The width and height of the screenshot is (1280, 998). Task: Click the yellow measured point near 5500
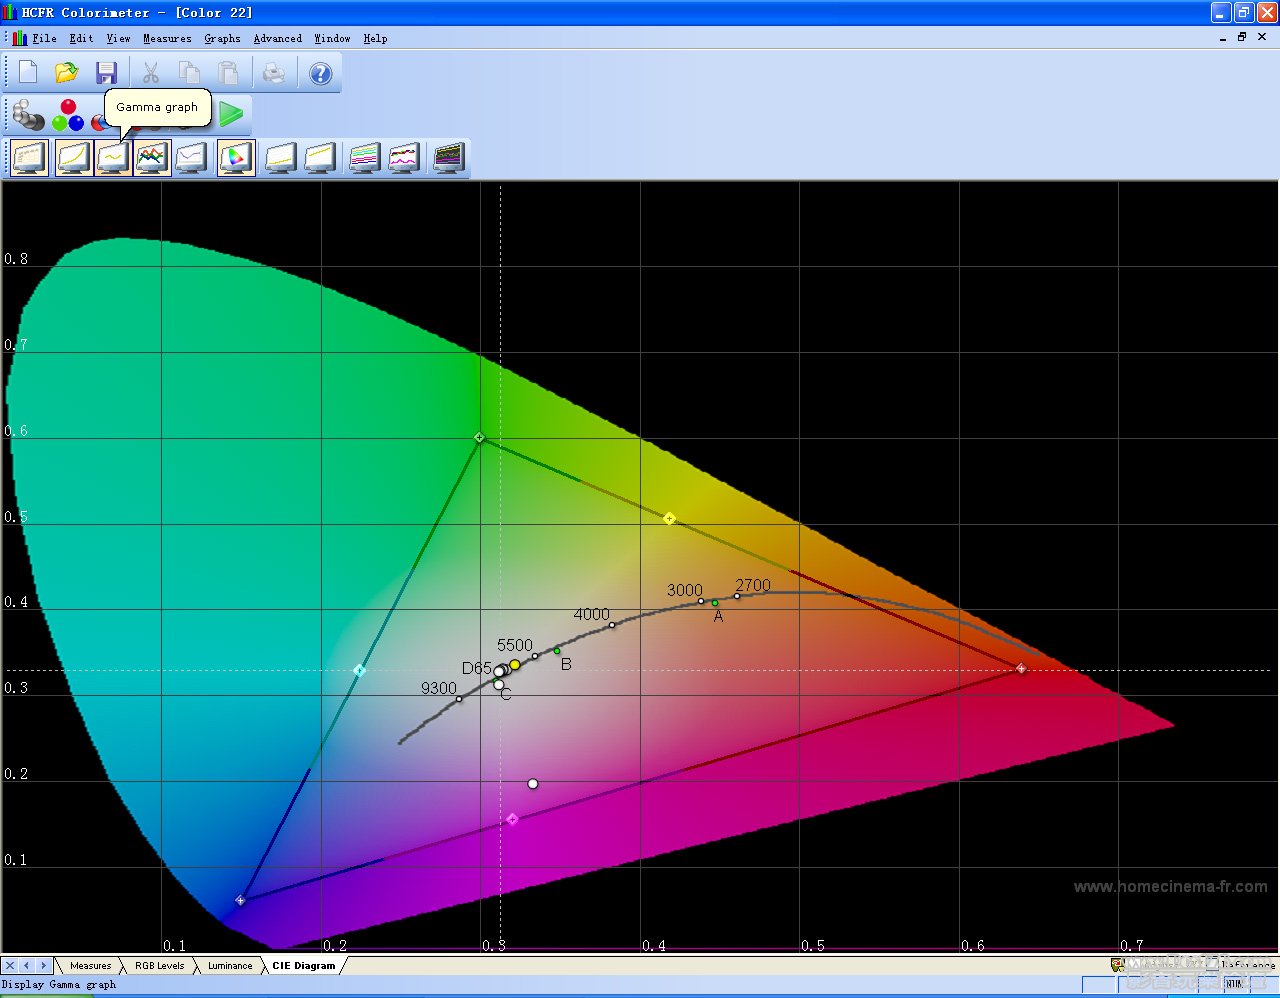515,665
